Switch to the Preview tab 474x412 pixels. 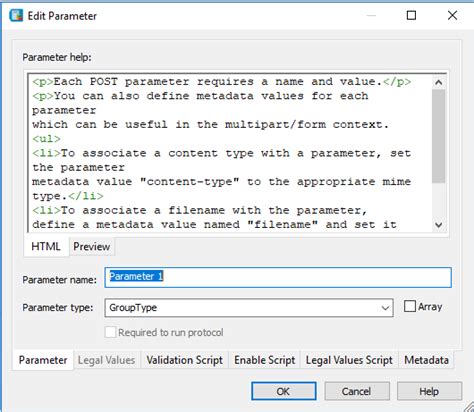[92, 247]
